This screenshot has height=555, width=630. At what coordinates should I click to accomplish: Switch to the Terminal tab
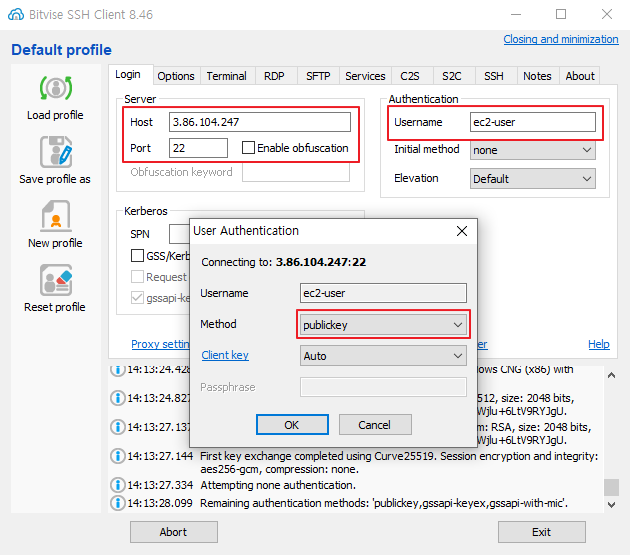click(x=227, y=76)
